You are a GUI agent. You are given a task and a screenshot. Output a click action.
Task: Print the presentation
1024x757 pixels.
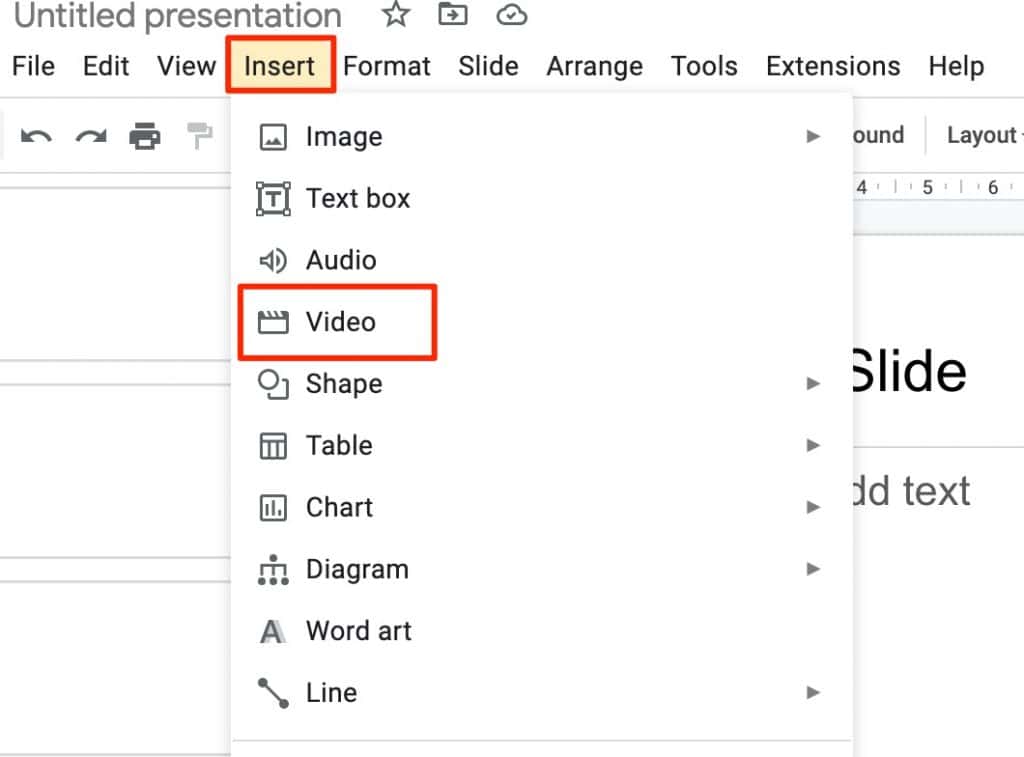click(145, 137)
